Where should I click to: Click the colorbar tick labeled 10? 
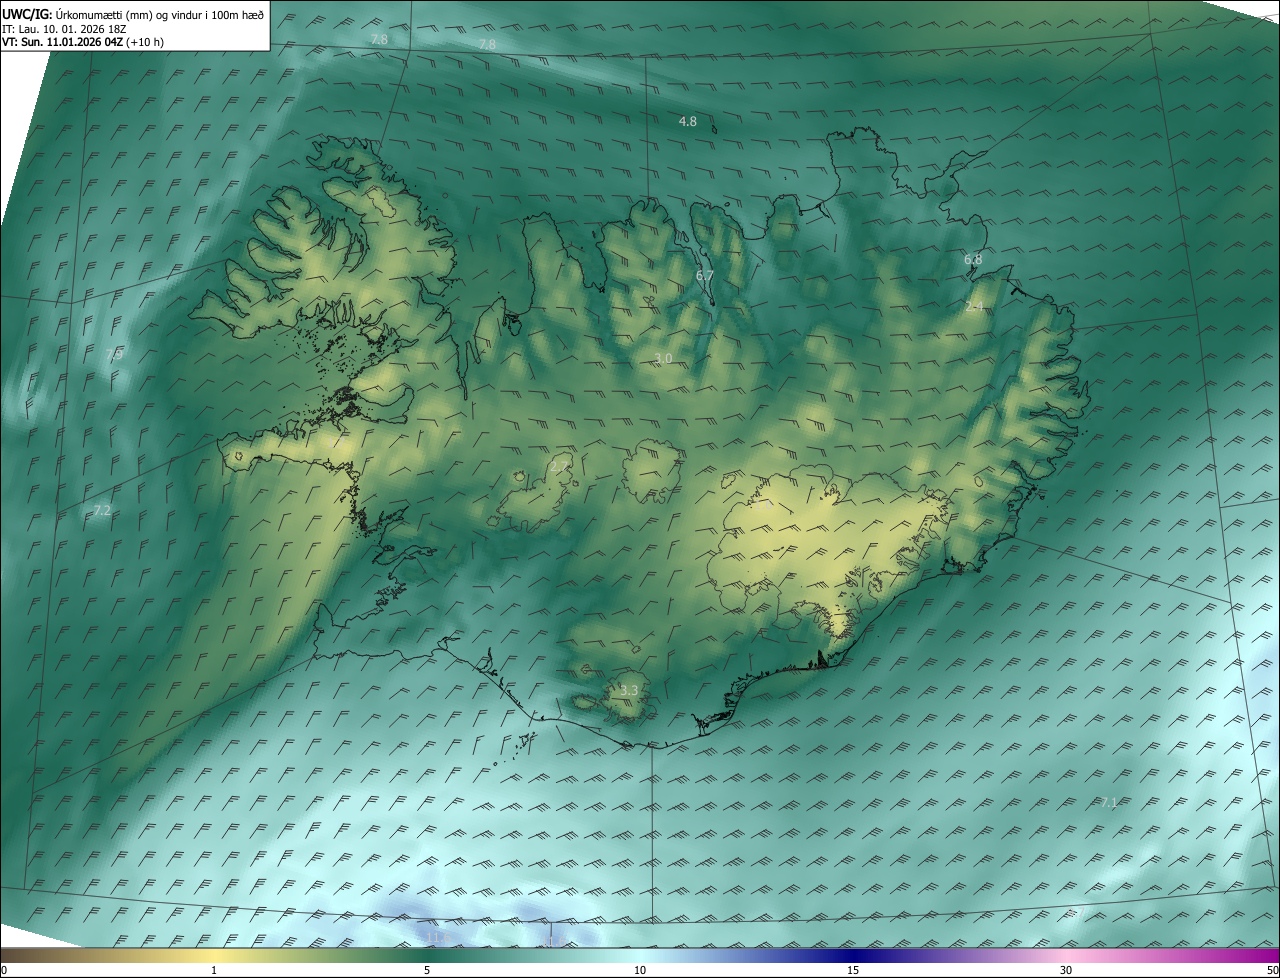coord(640,970)
